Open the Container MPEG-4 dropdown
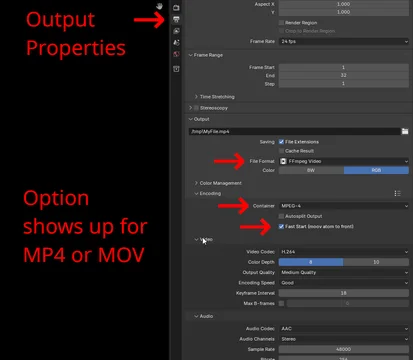 pyautogui.click(x=344, y=206)
